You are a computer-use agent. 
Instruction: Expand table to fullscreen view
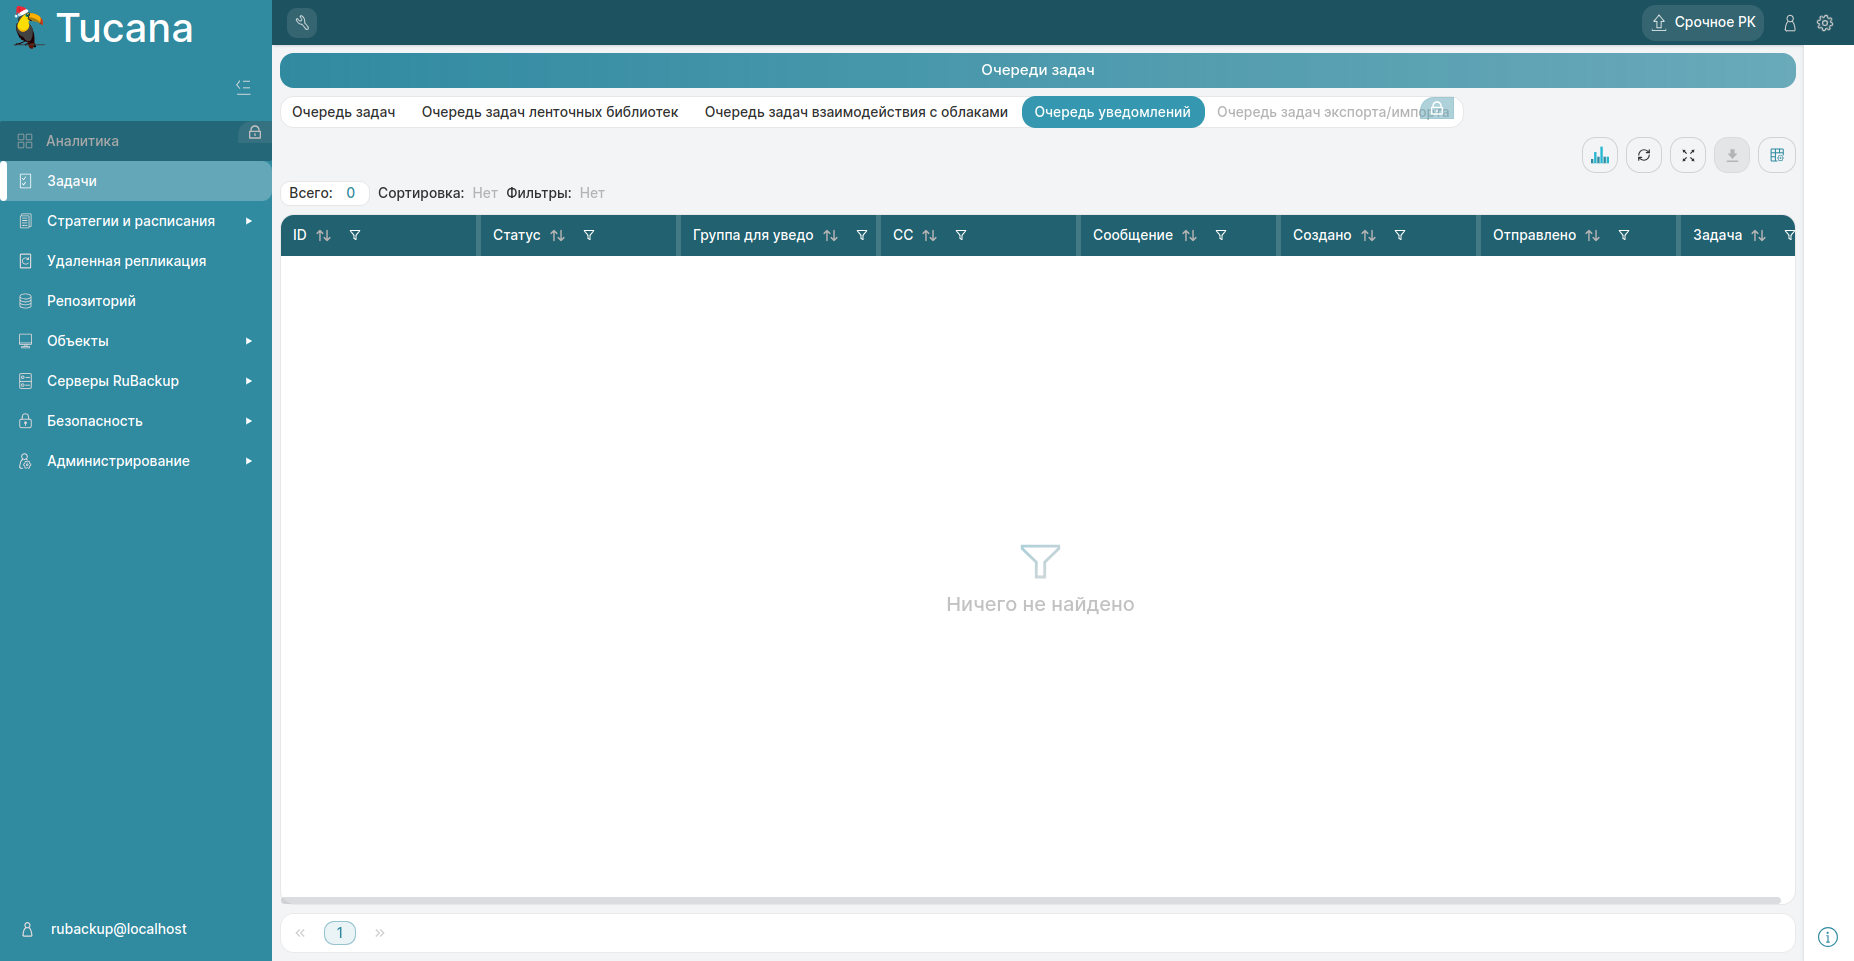click(1688, 155)
